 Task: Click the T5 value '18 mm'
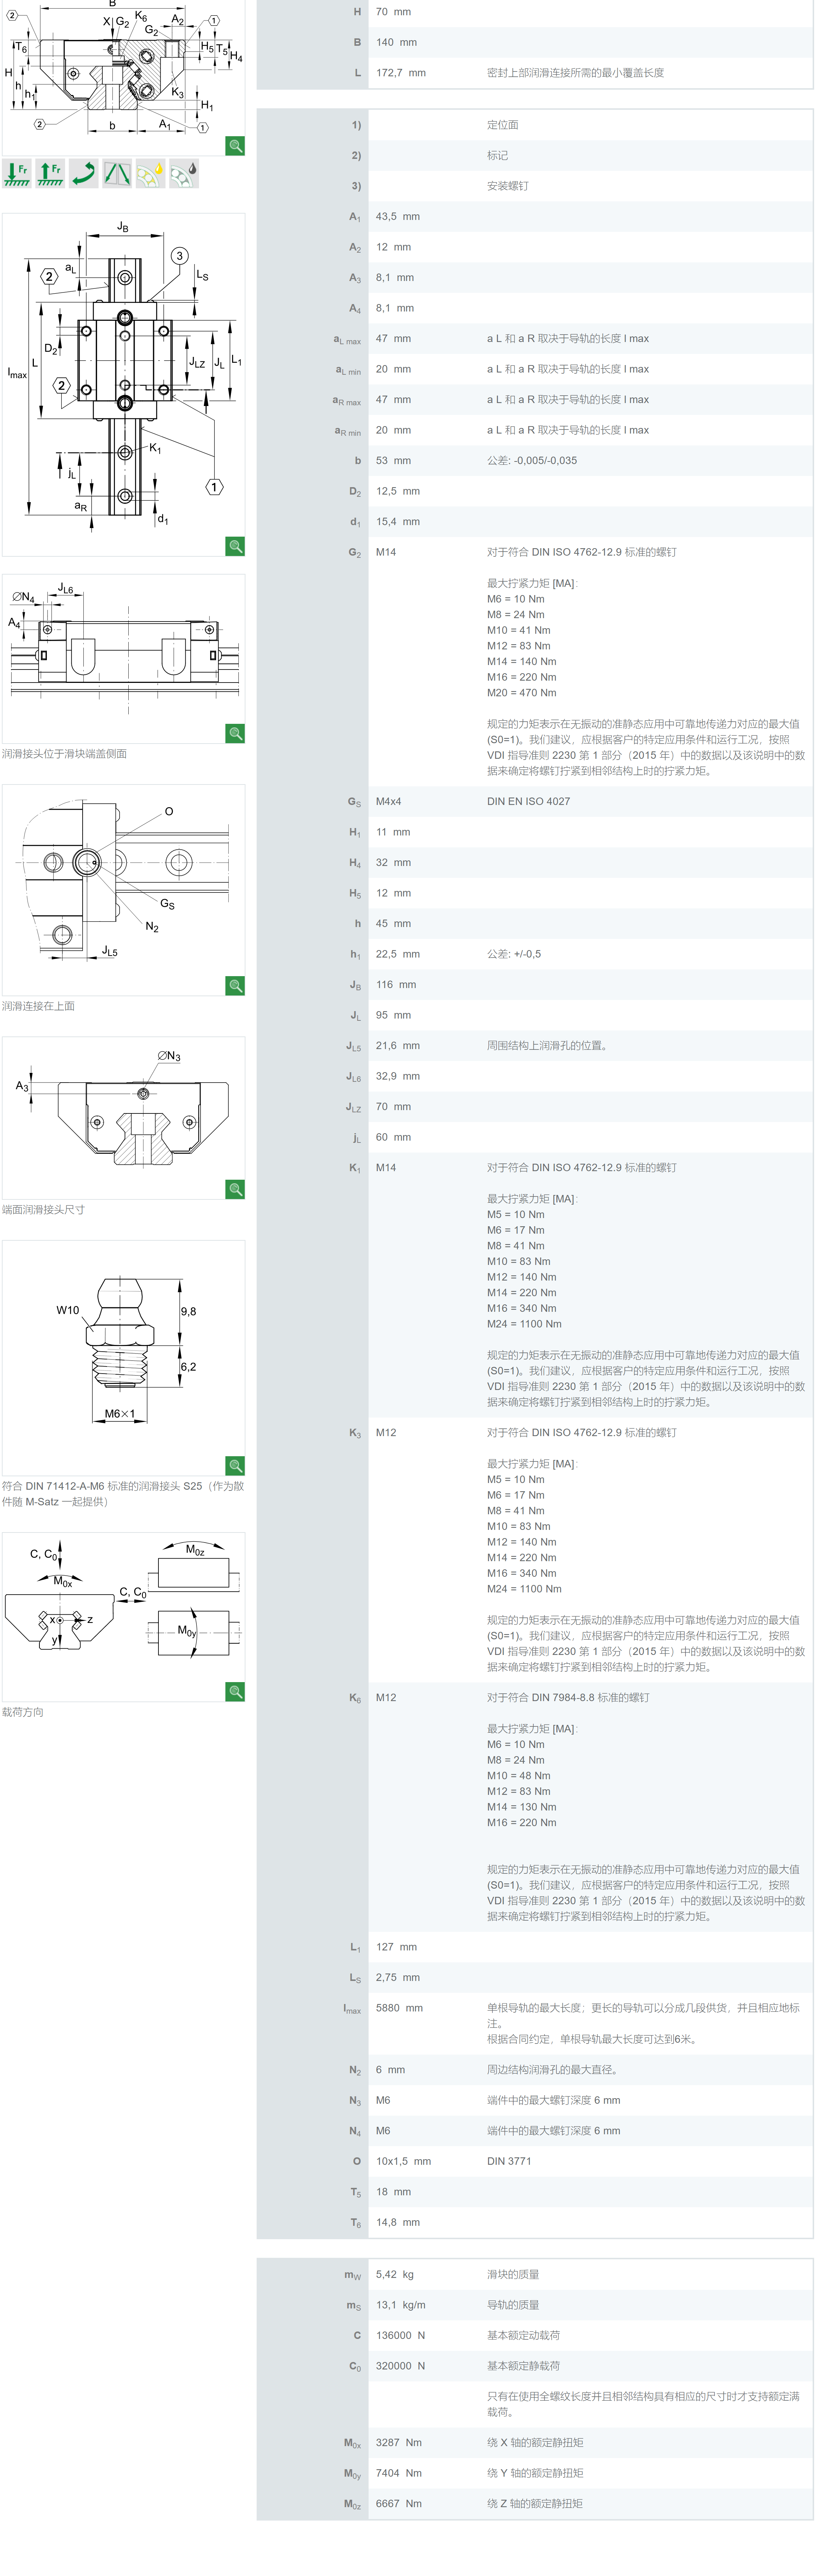pyautogui.click(x=393, y=2192)
